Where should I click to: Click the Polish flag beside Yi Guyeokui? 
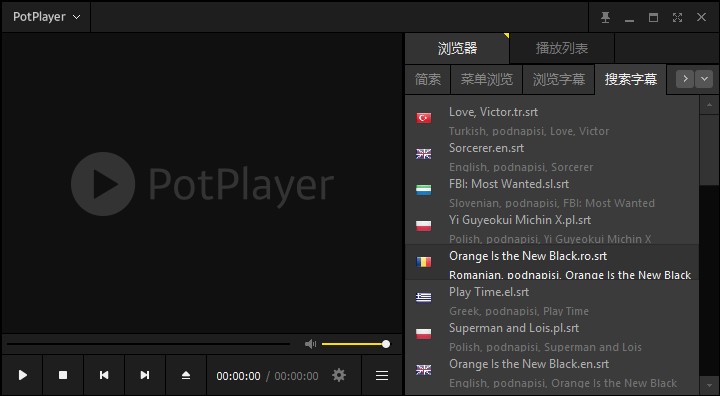pyautogui.click(x=423, y=226)
